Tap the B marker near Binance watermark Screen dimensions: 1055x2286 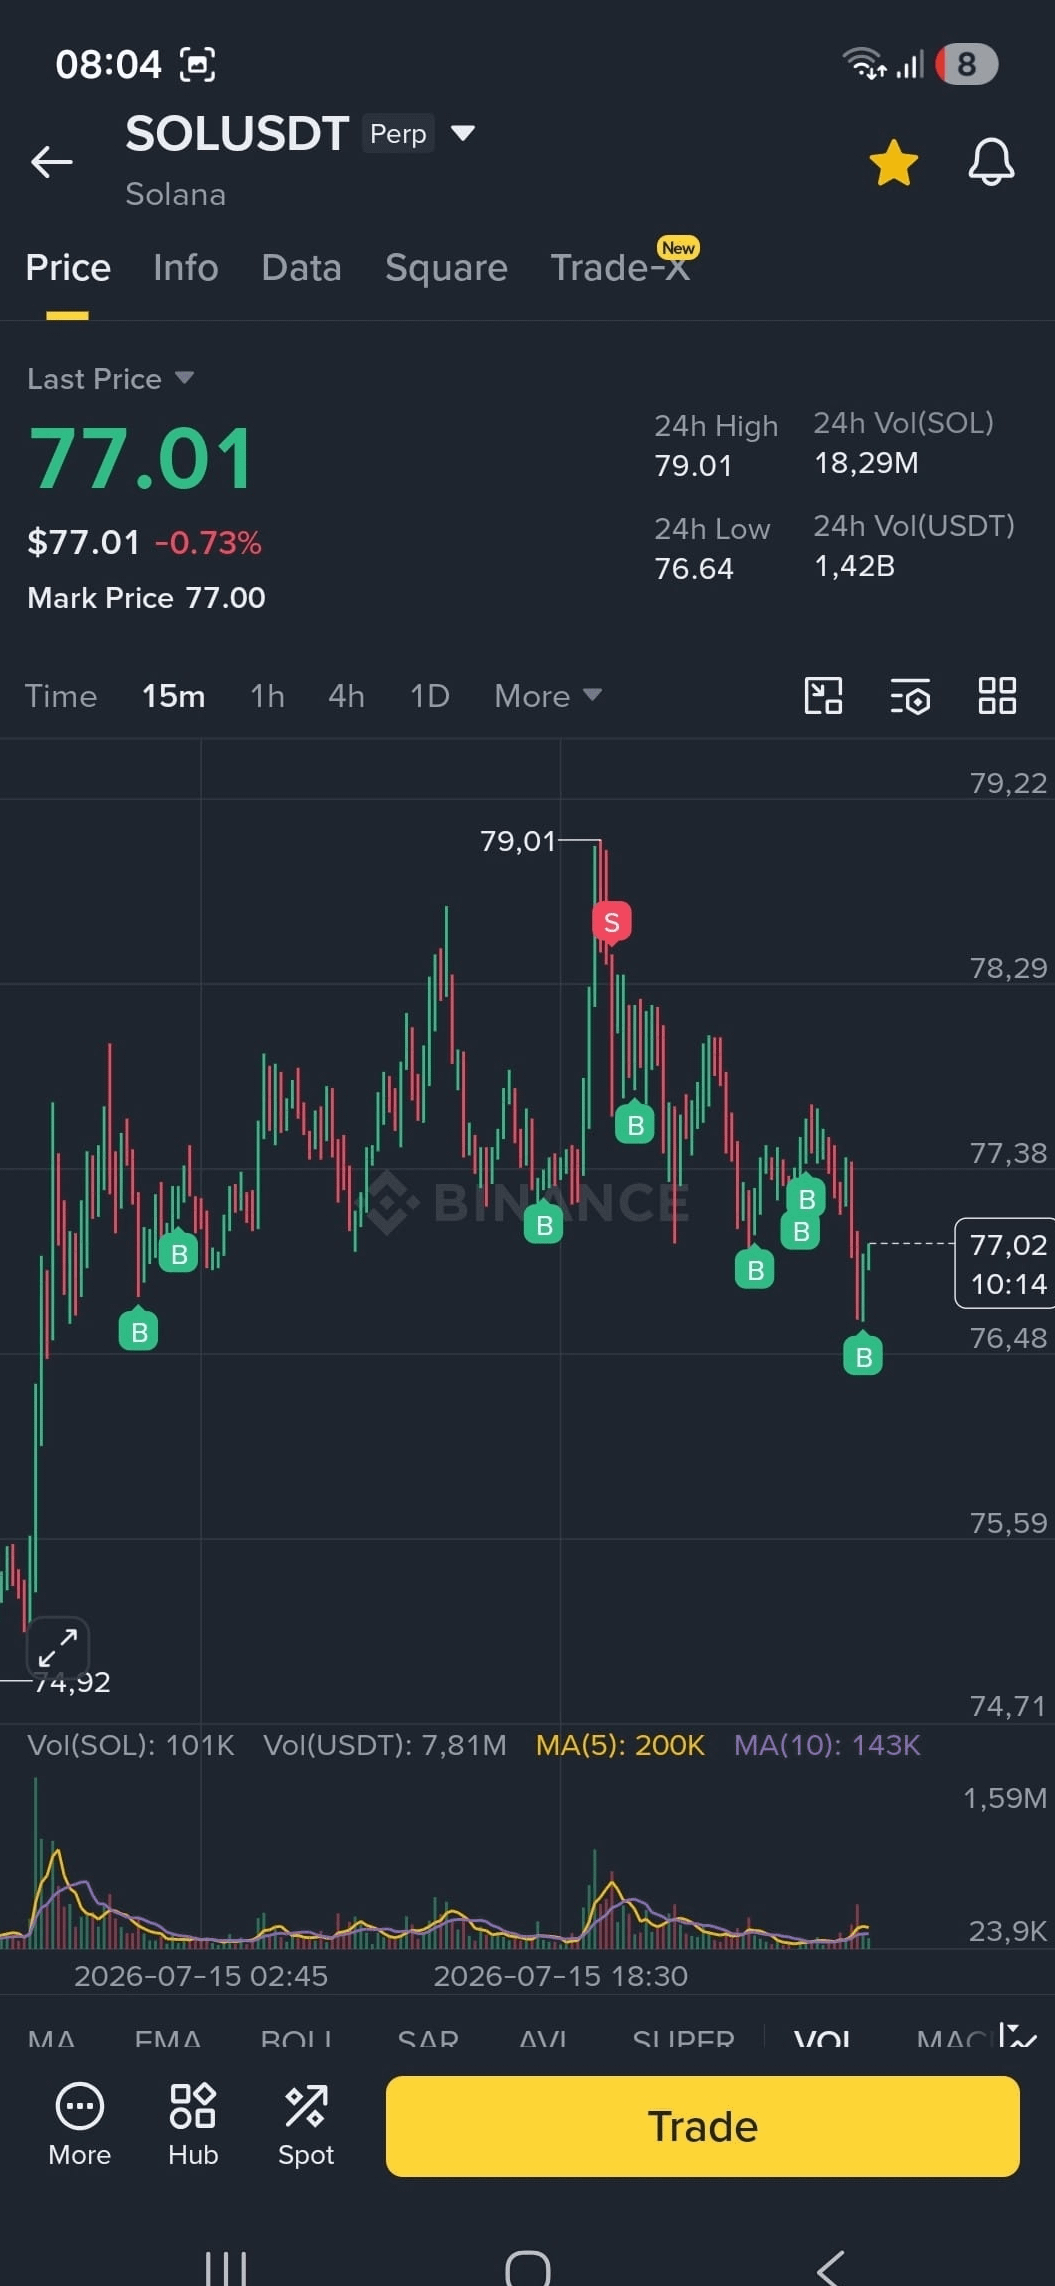pos(543,1223)
